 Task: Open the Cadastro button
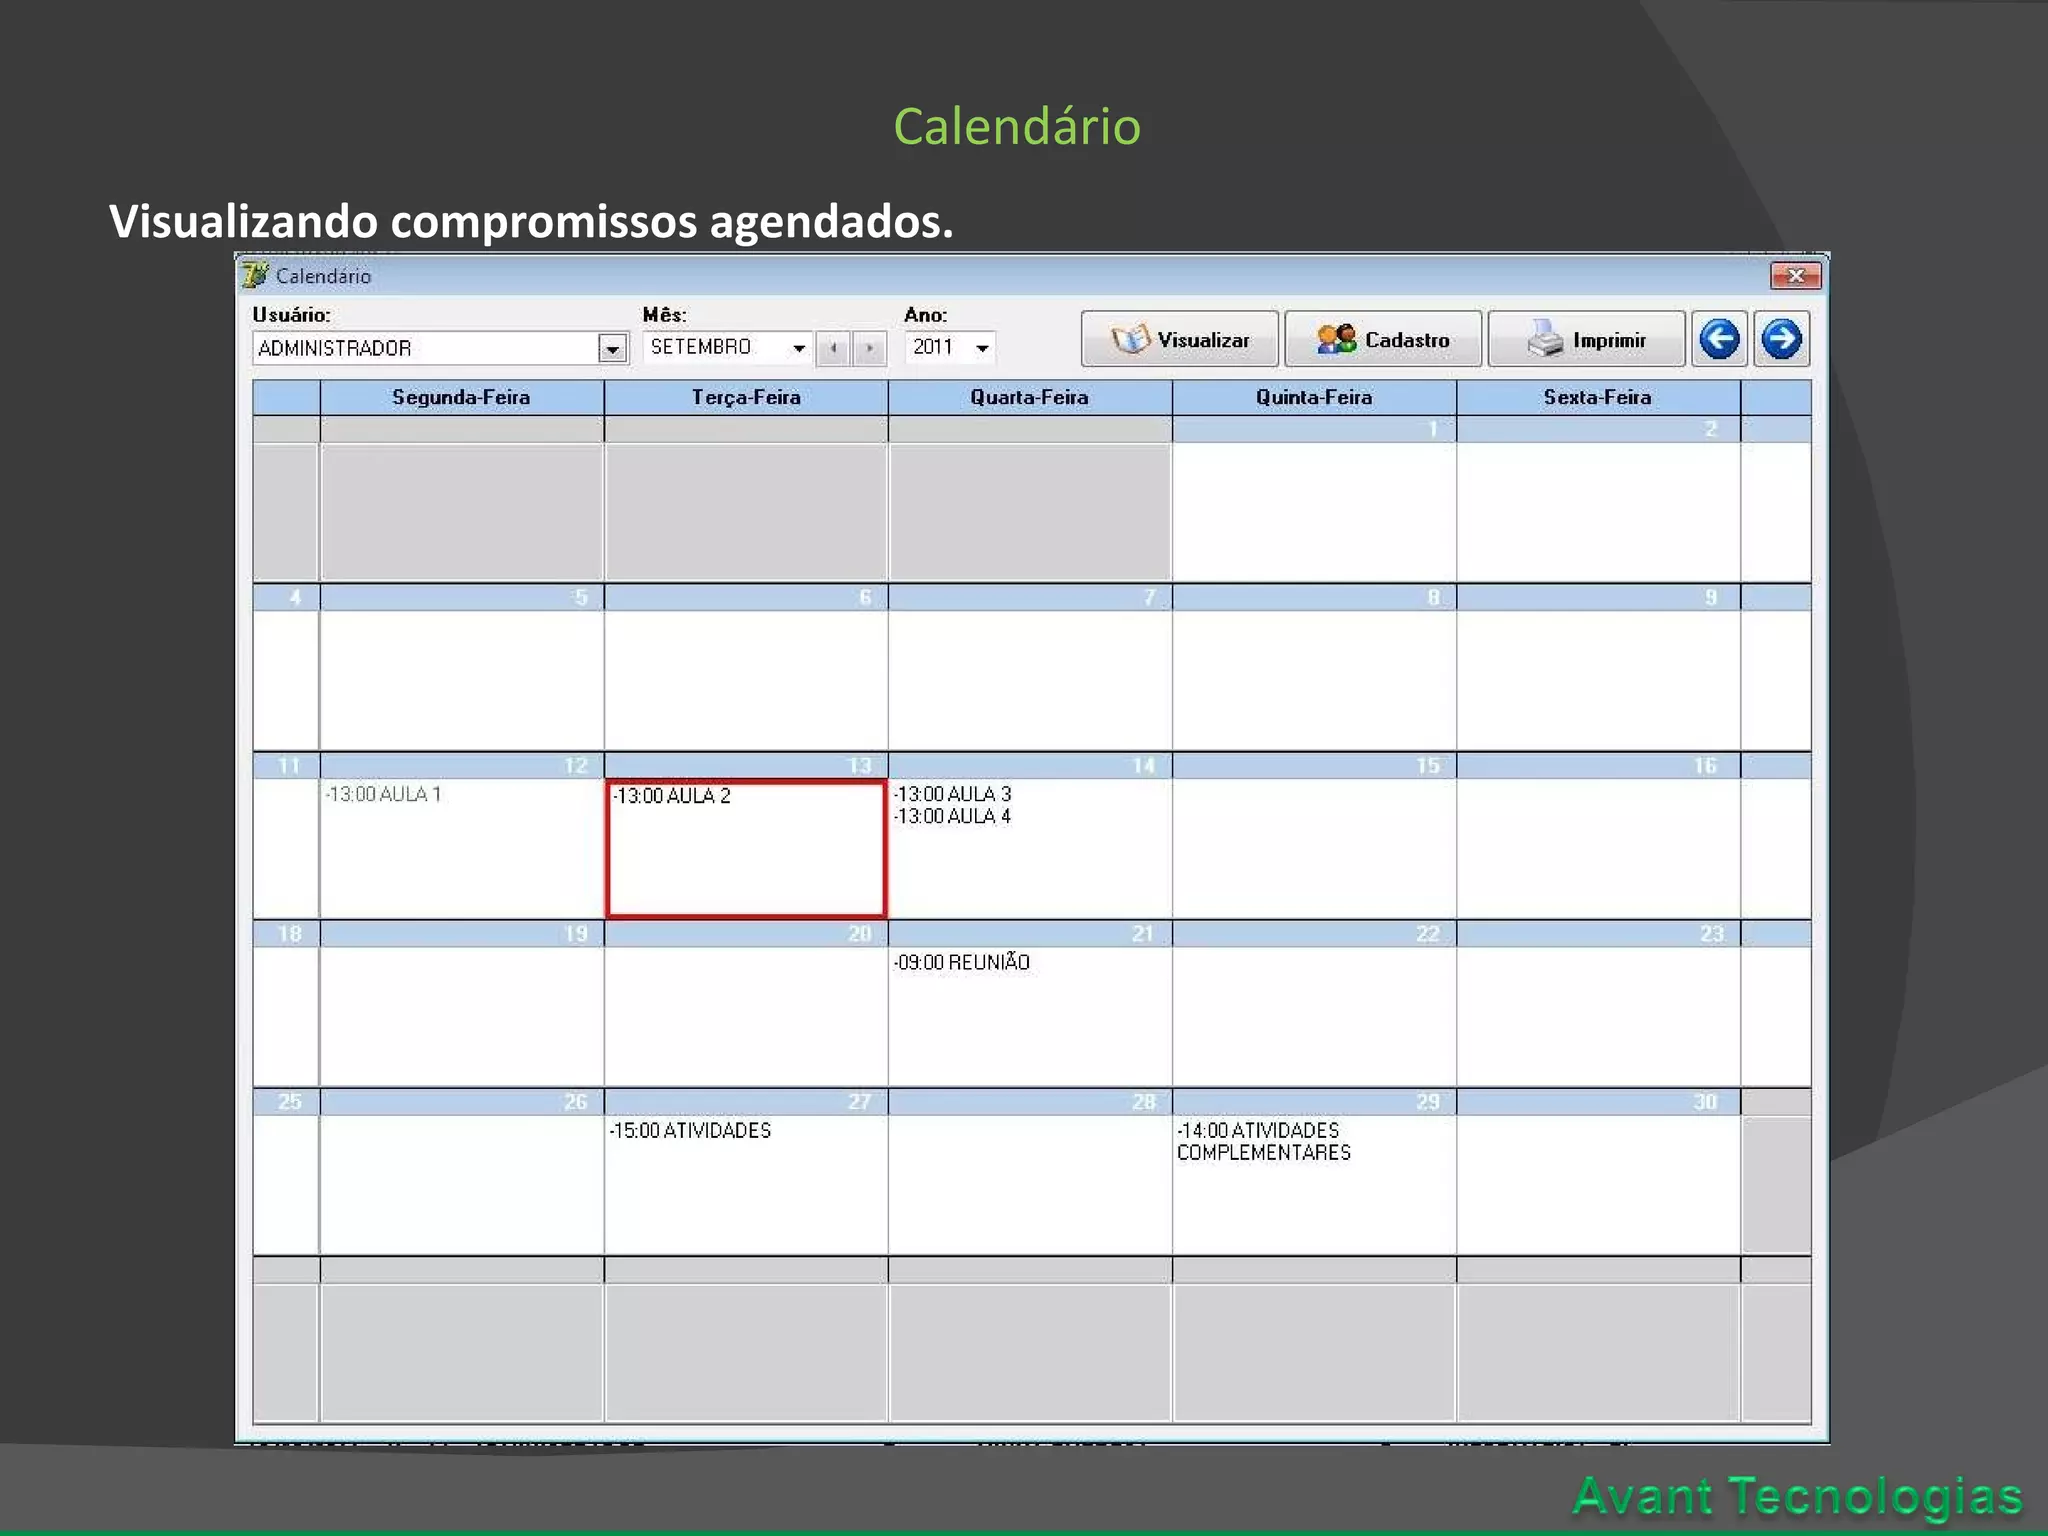tap(1383, 340)
